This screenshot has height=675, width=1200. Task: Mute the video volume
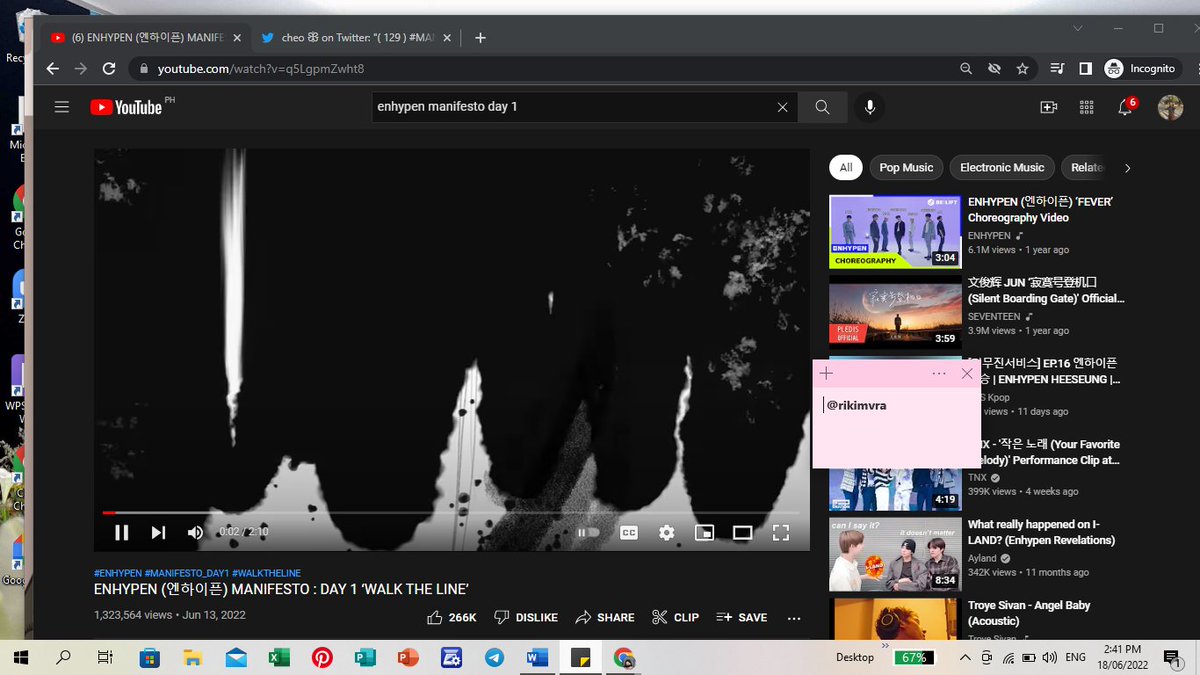click(195, 532)
